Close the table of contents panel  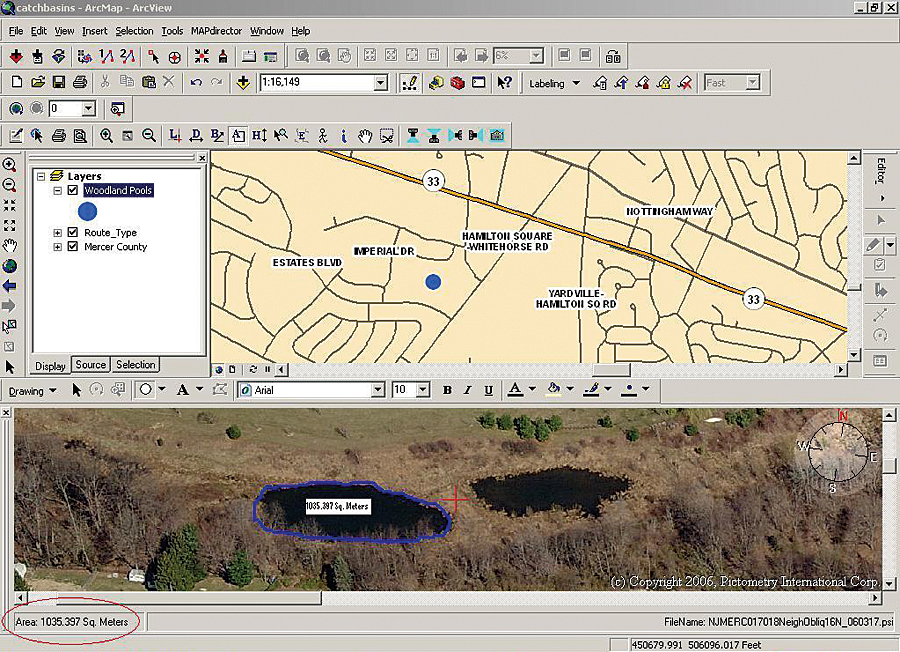[x=202, y=158]
